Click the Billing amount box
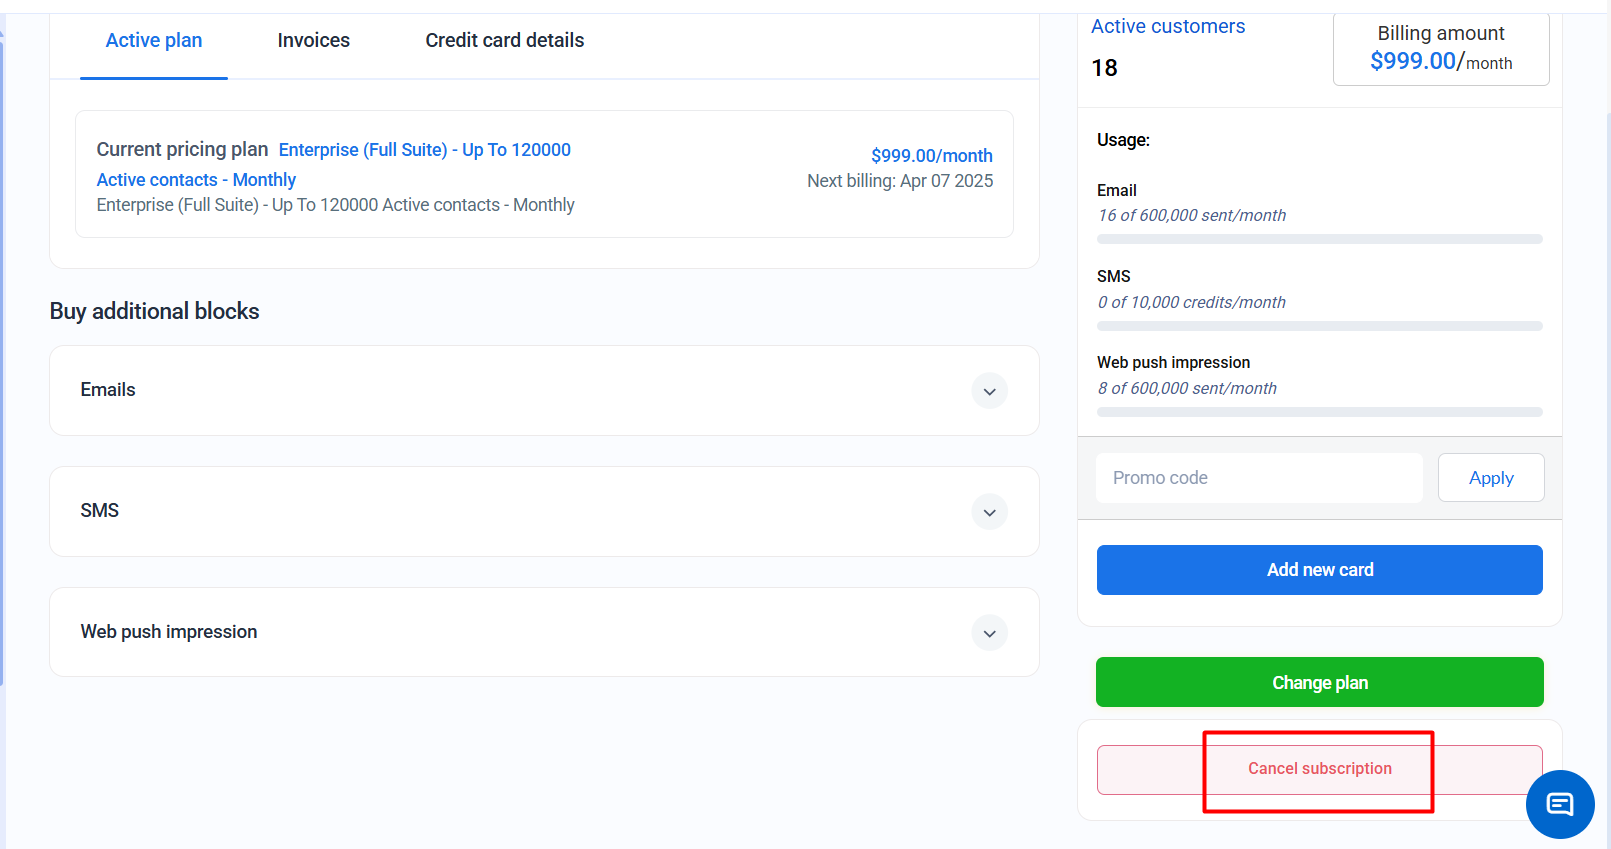 (1440, 49)
